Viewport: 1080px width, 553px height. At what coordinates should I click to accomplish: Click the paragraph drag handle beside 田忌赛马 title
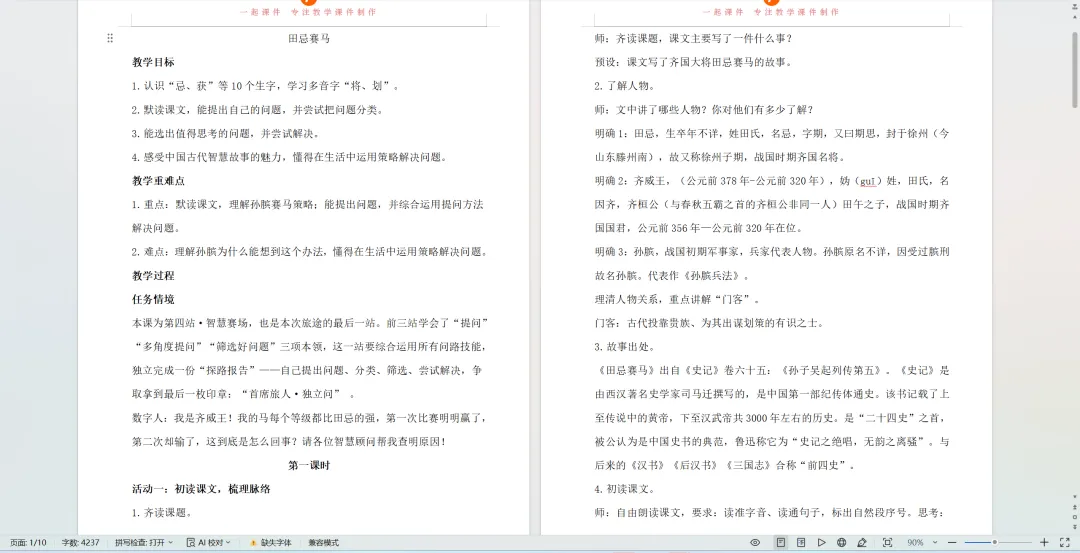(110, 39)
